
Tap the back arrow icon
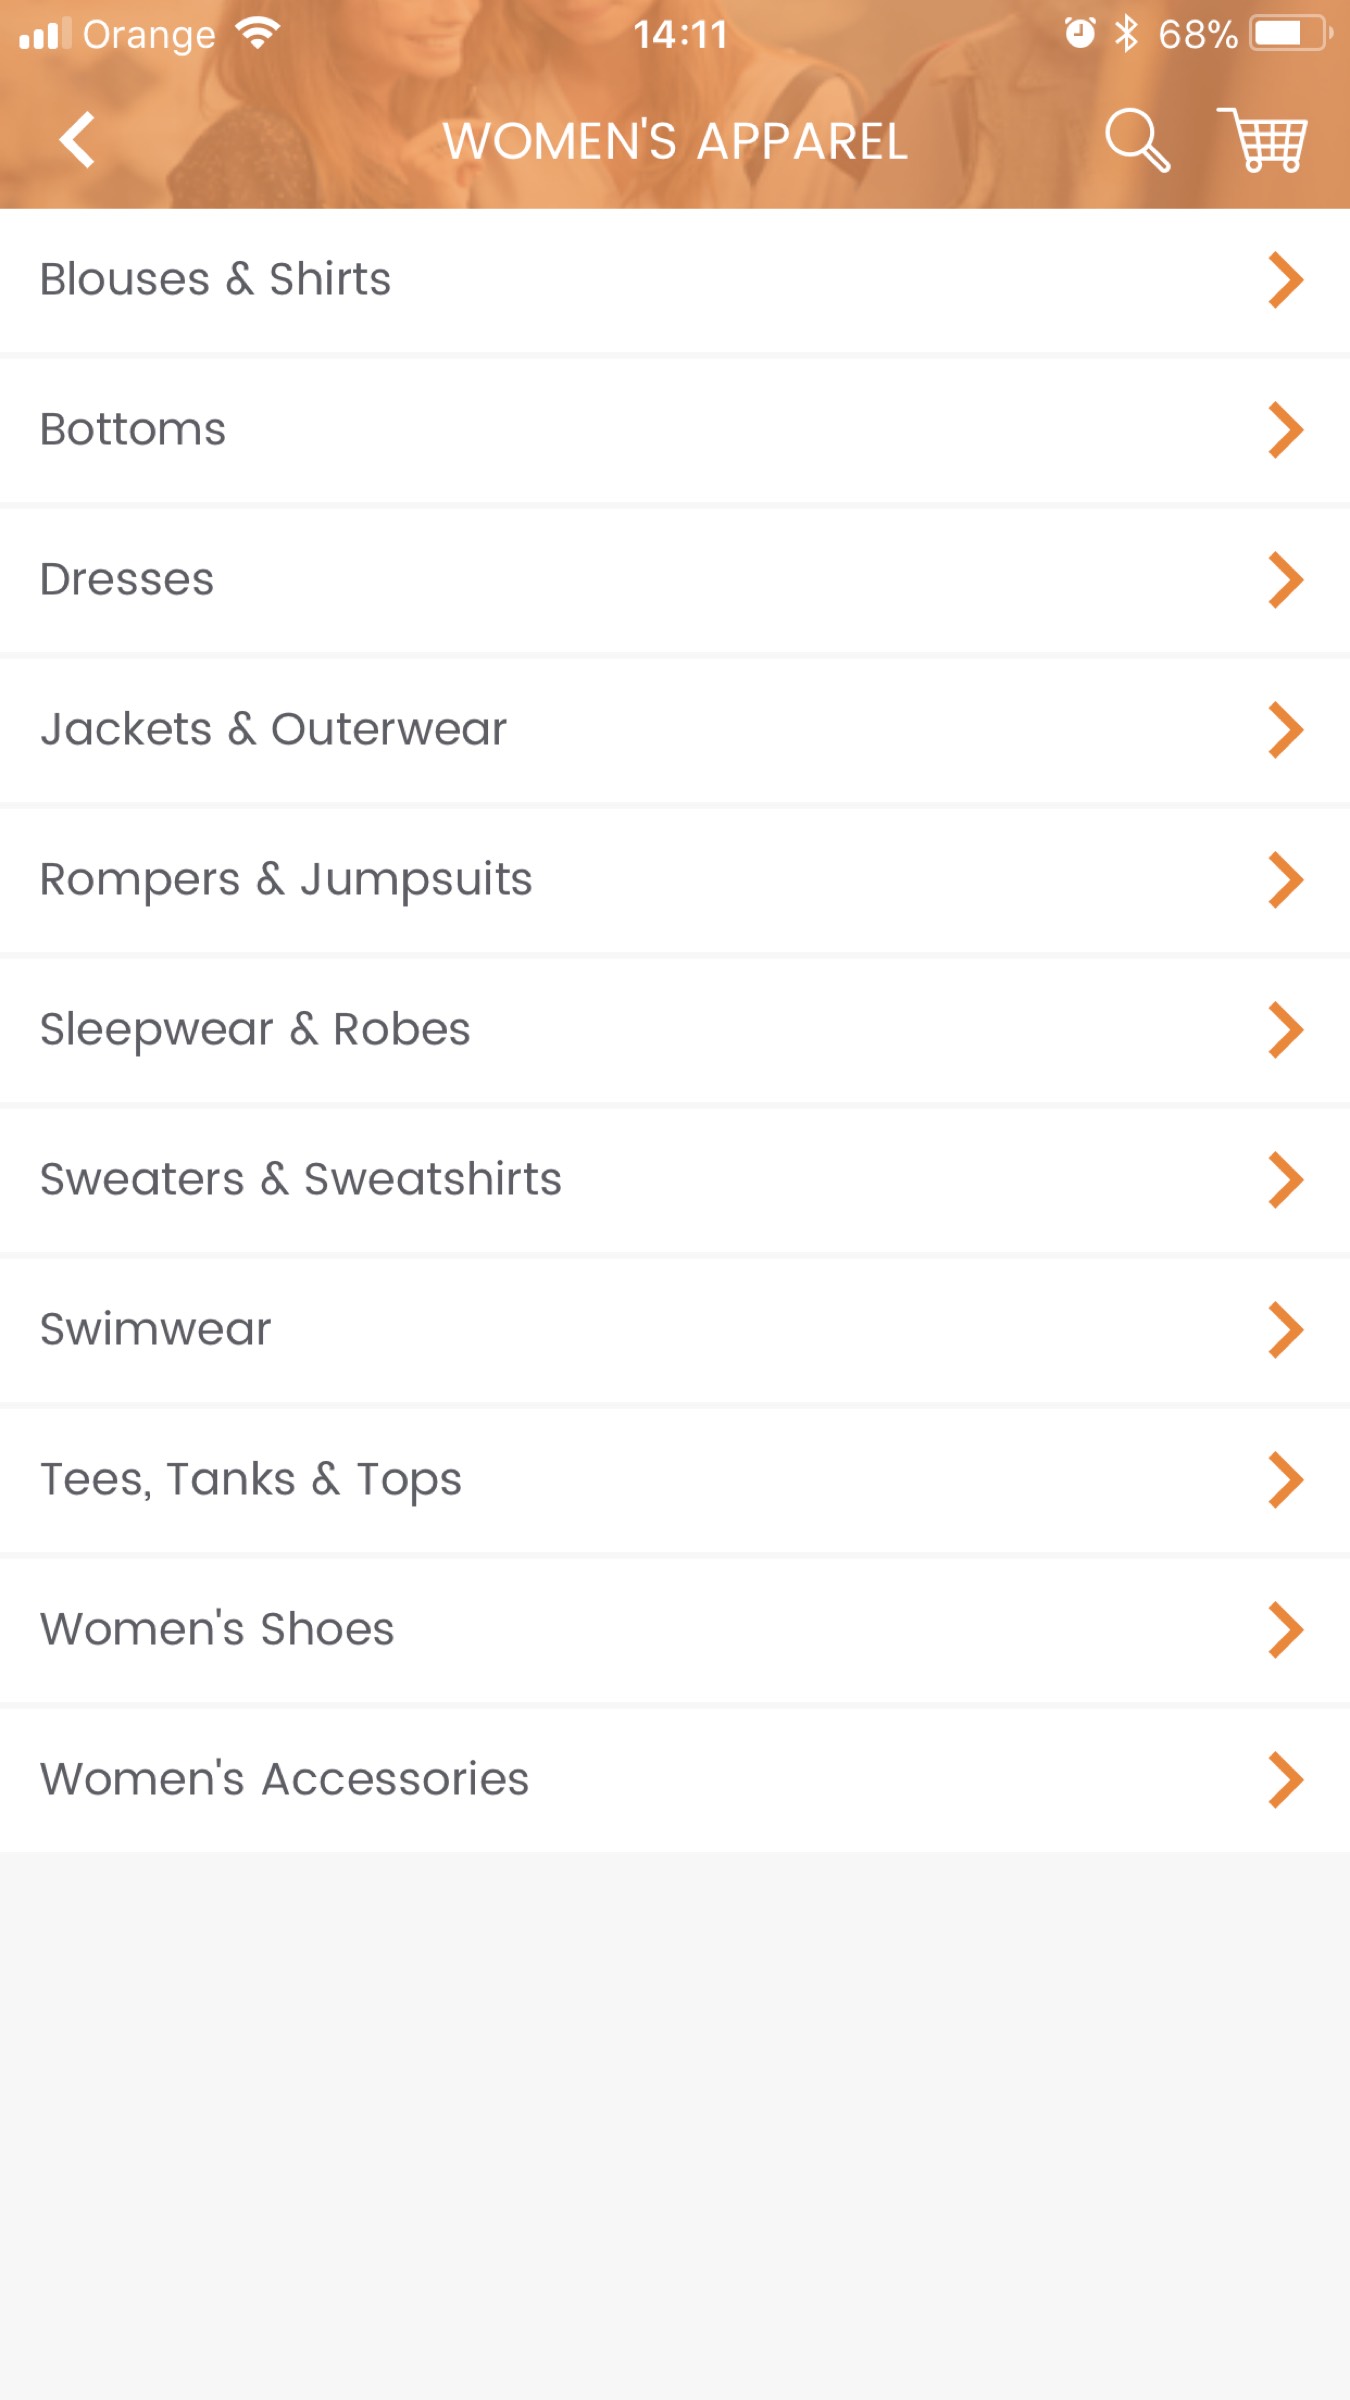tap(77, 140)
